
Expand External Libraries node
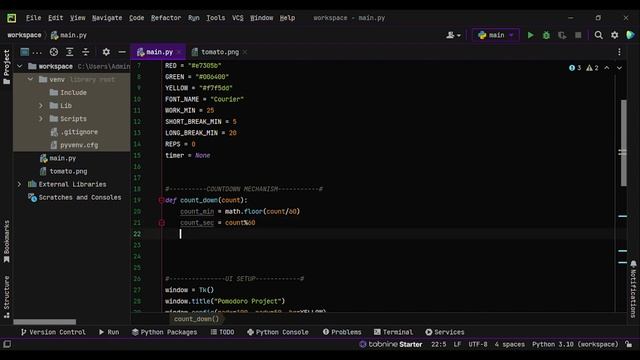[20, 184]
